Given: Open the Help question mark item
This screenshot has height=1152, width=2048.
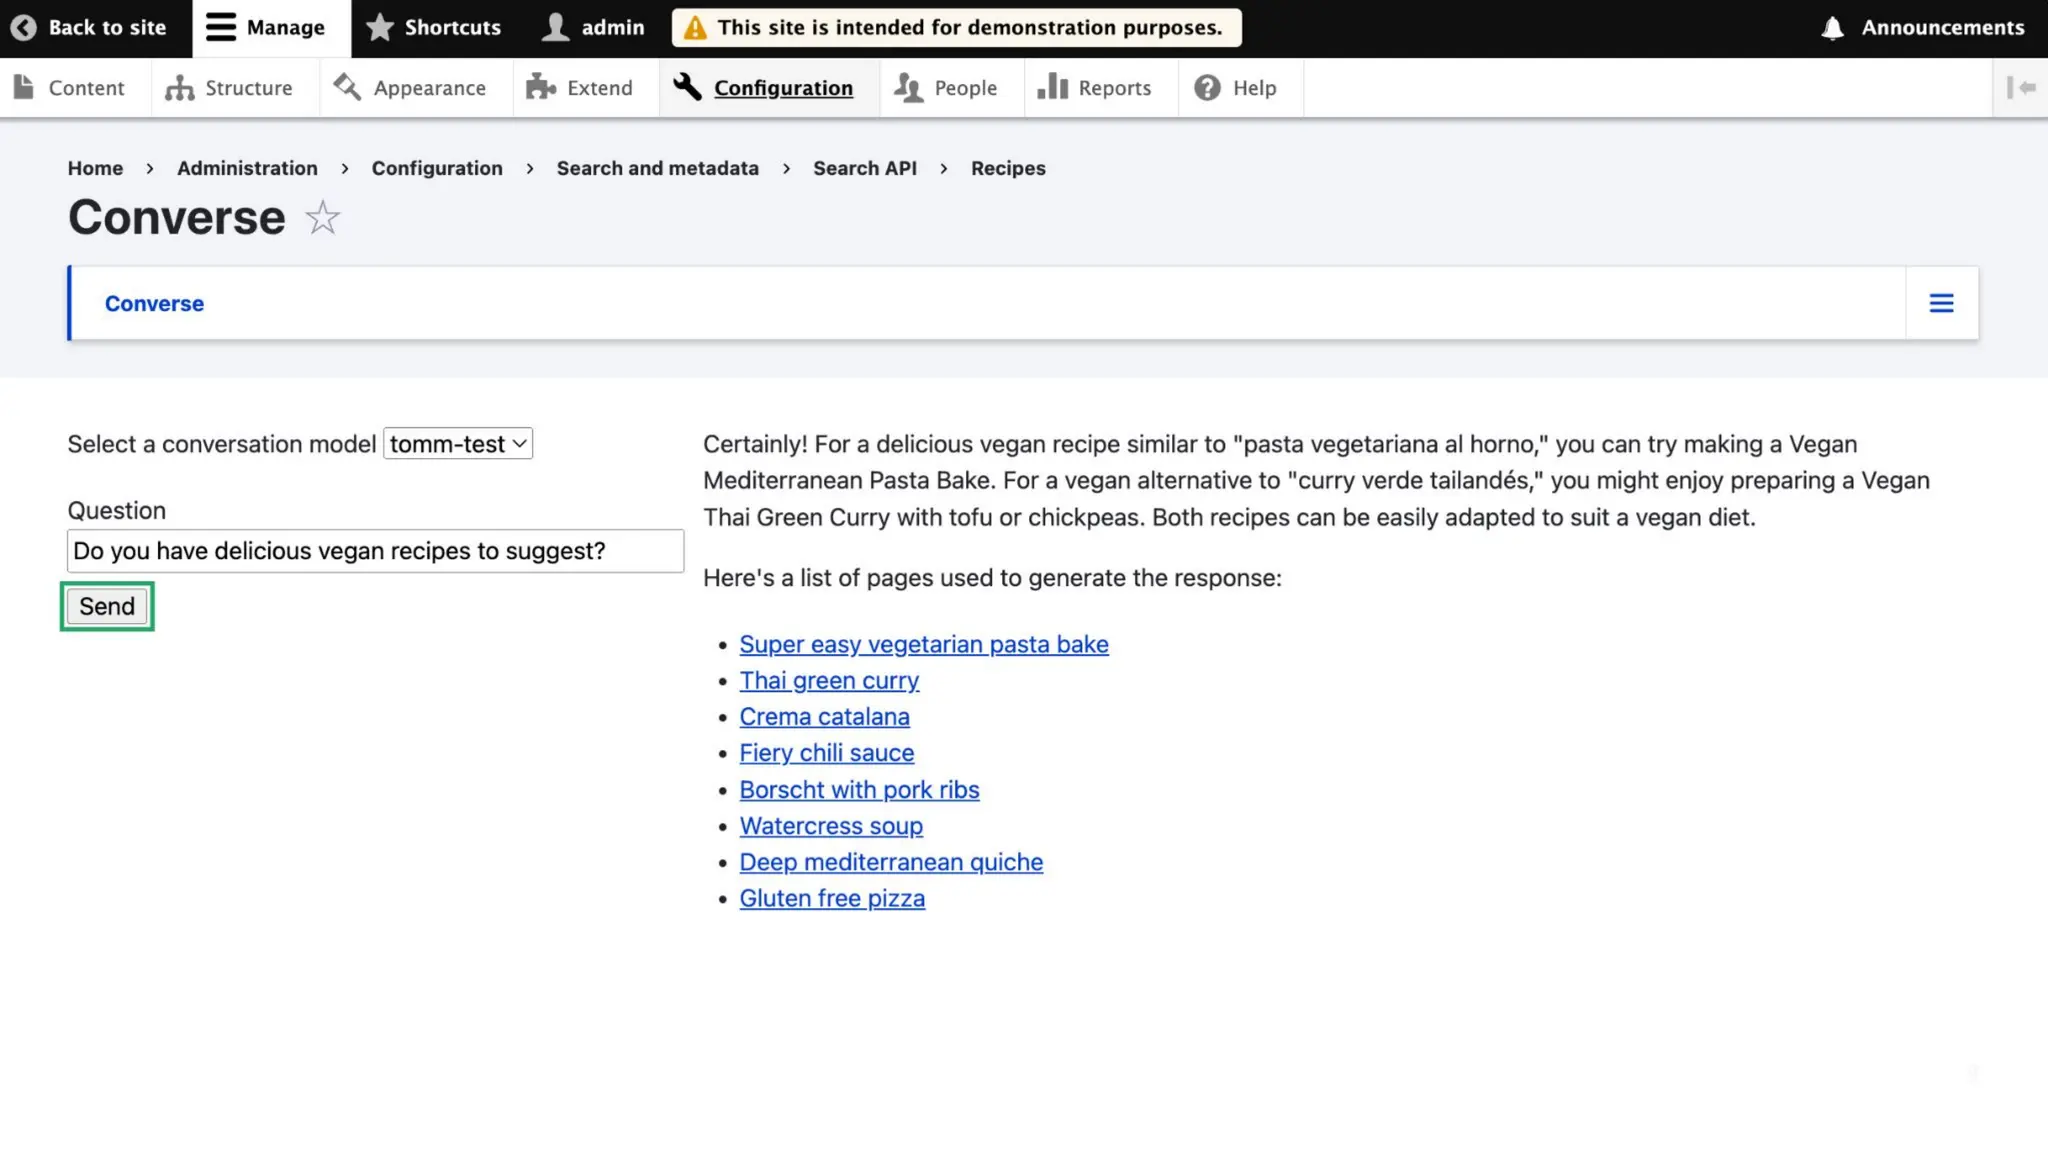Looking at the screenshot, I should [x=1235, y=88].
